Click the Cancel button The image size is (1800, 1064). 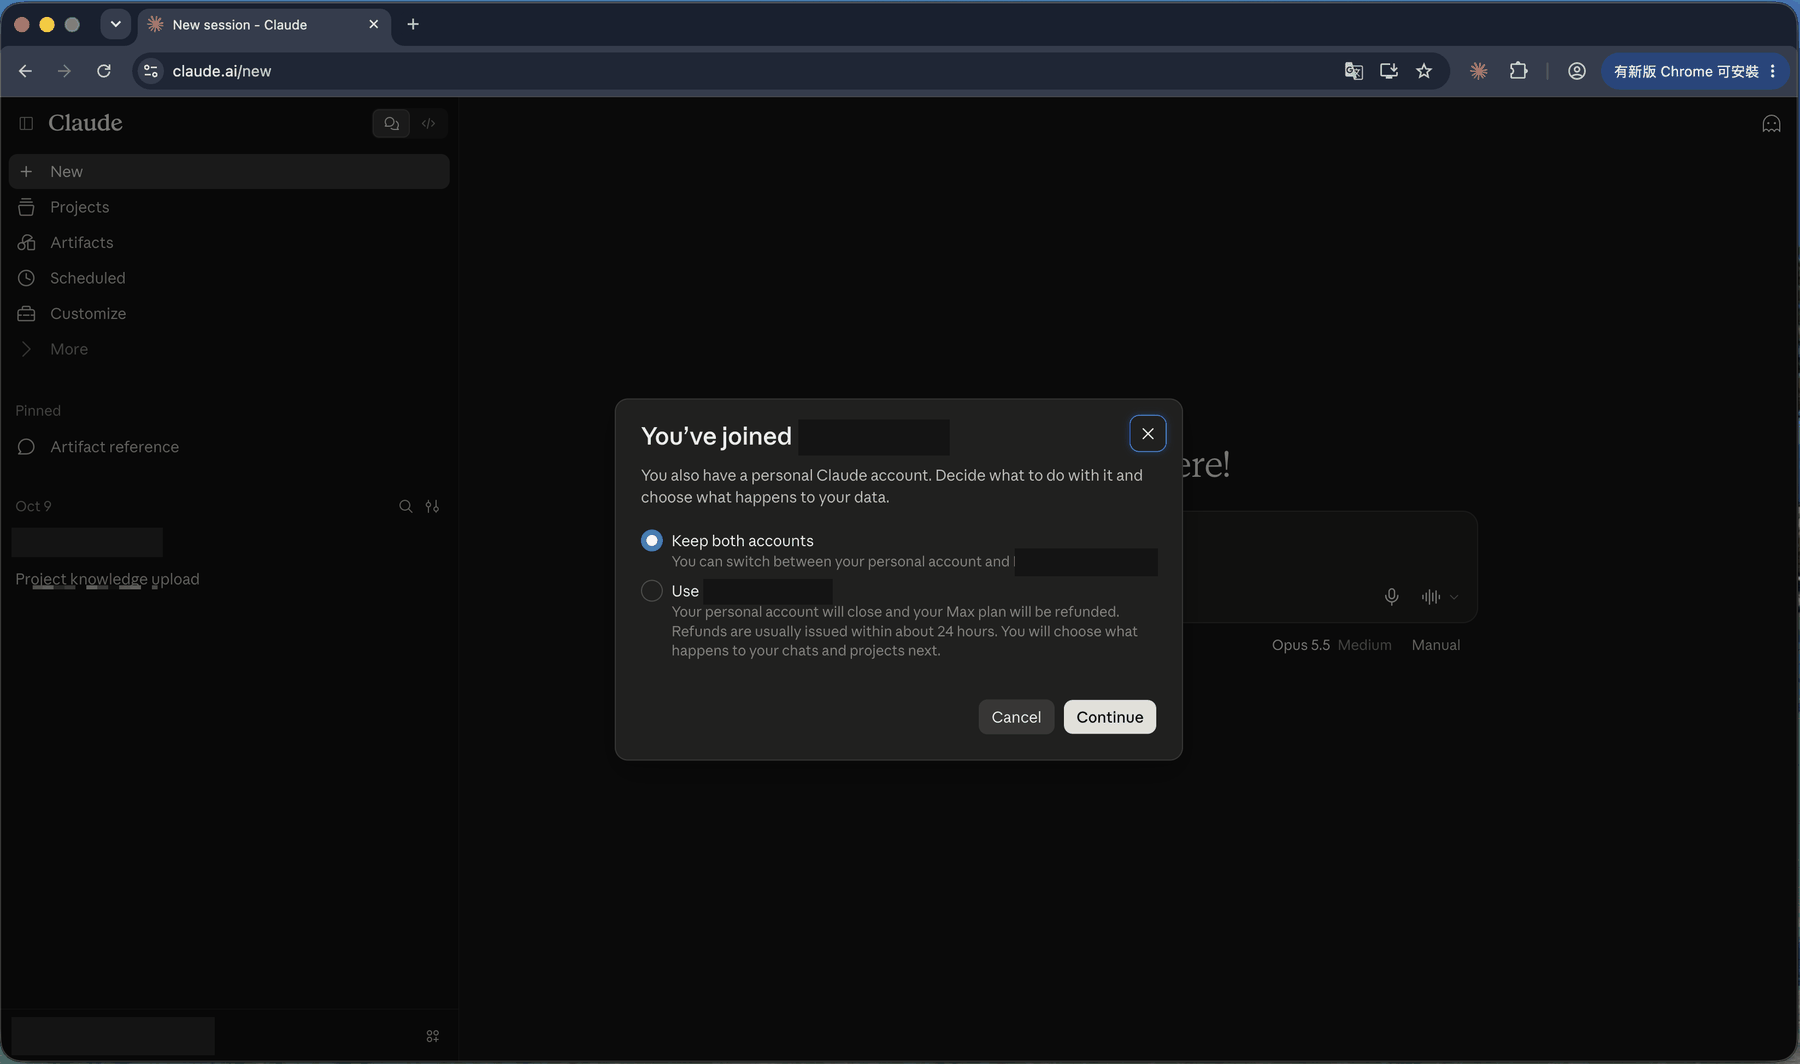tap(1016, 717)
